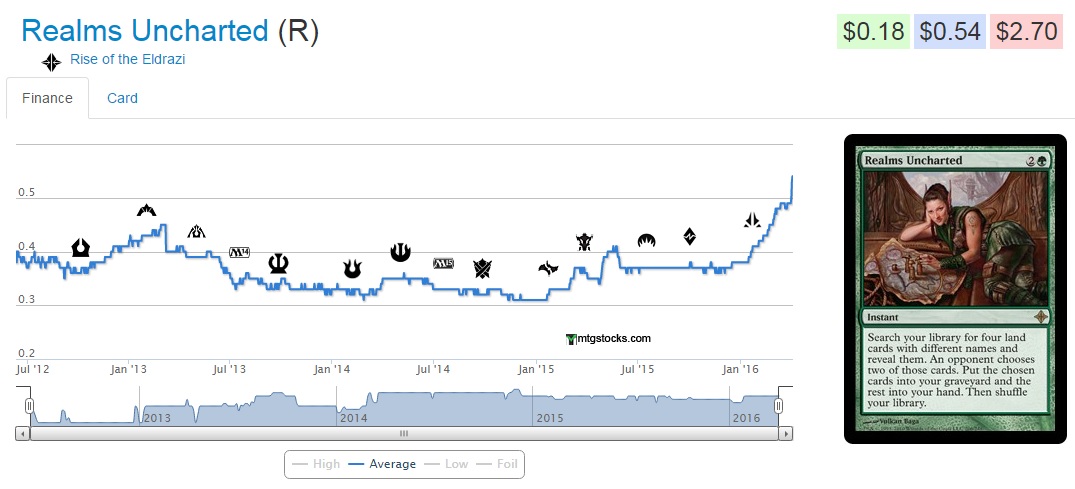This screenshot has height=489, width=1075.
Task: Click the Khans of Tarkir set symbol
Action: pos(483,267)
